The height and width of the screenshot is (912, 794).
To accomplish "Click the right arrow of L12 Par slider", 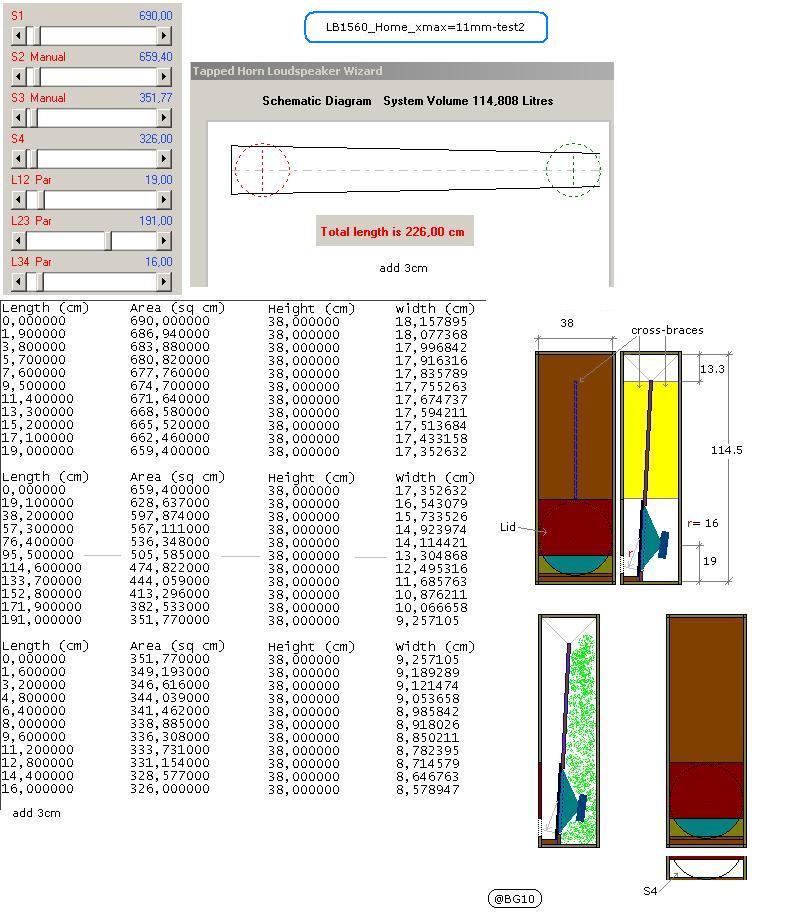I will click(164, 200).
